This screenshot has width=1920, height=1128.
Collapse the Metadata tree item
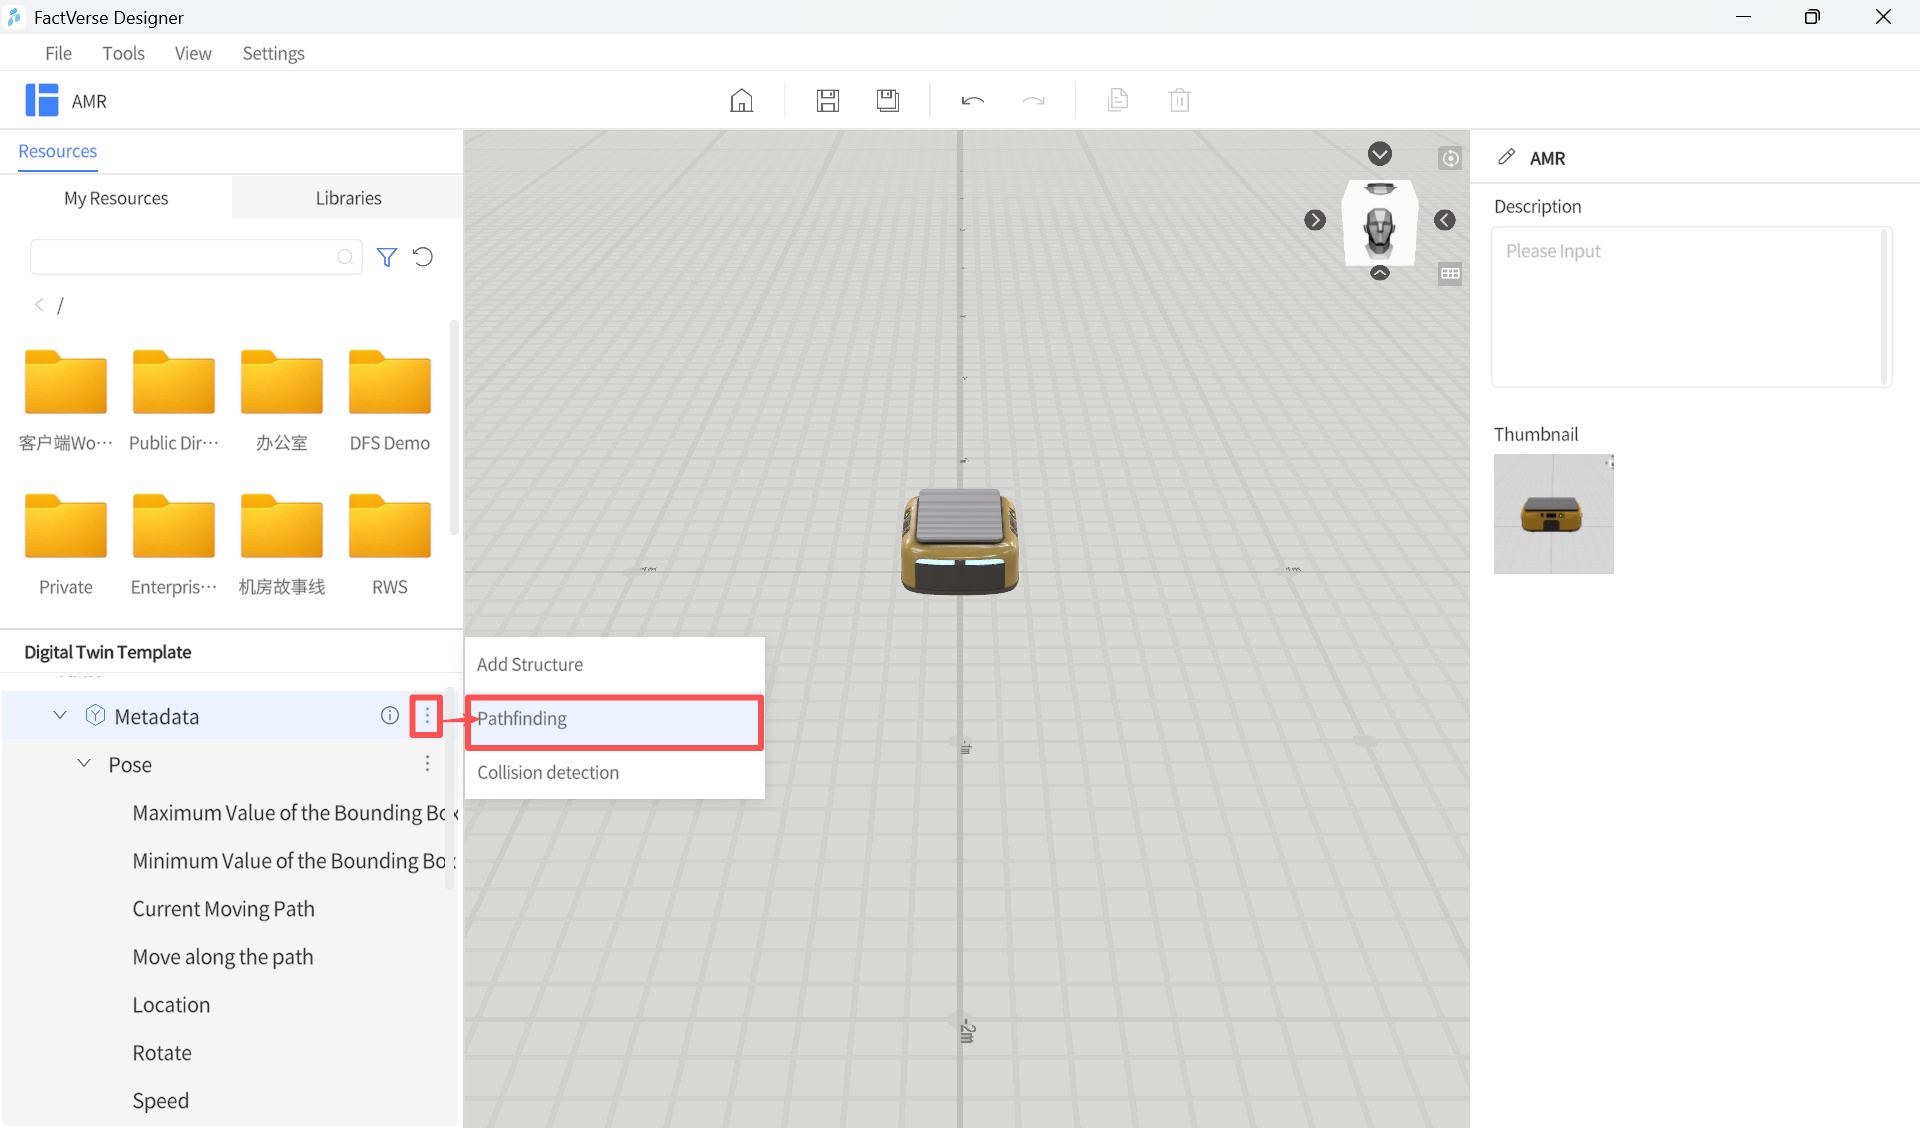pyautogui.click(x=58, y=715)
